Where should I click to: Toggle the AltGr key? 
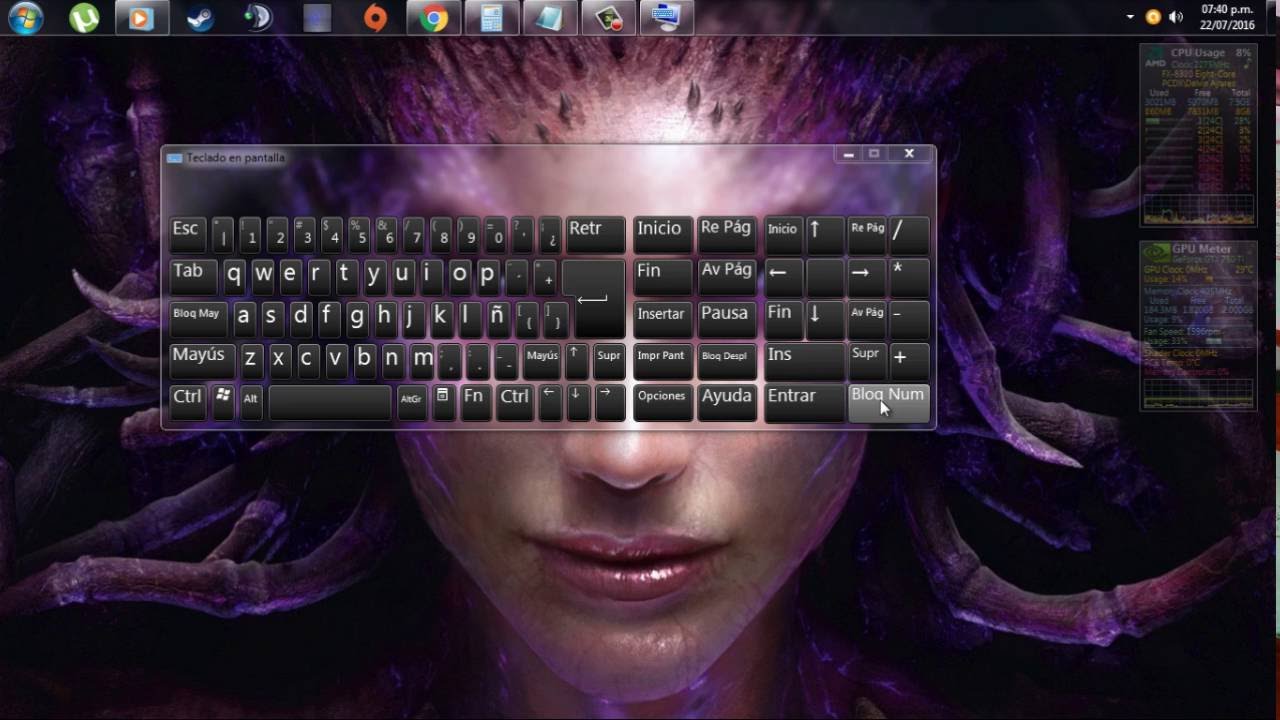point(411,401)
